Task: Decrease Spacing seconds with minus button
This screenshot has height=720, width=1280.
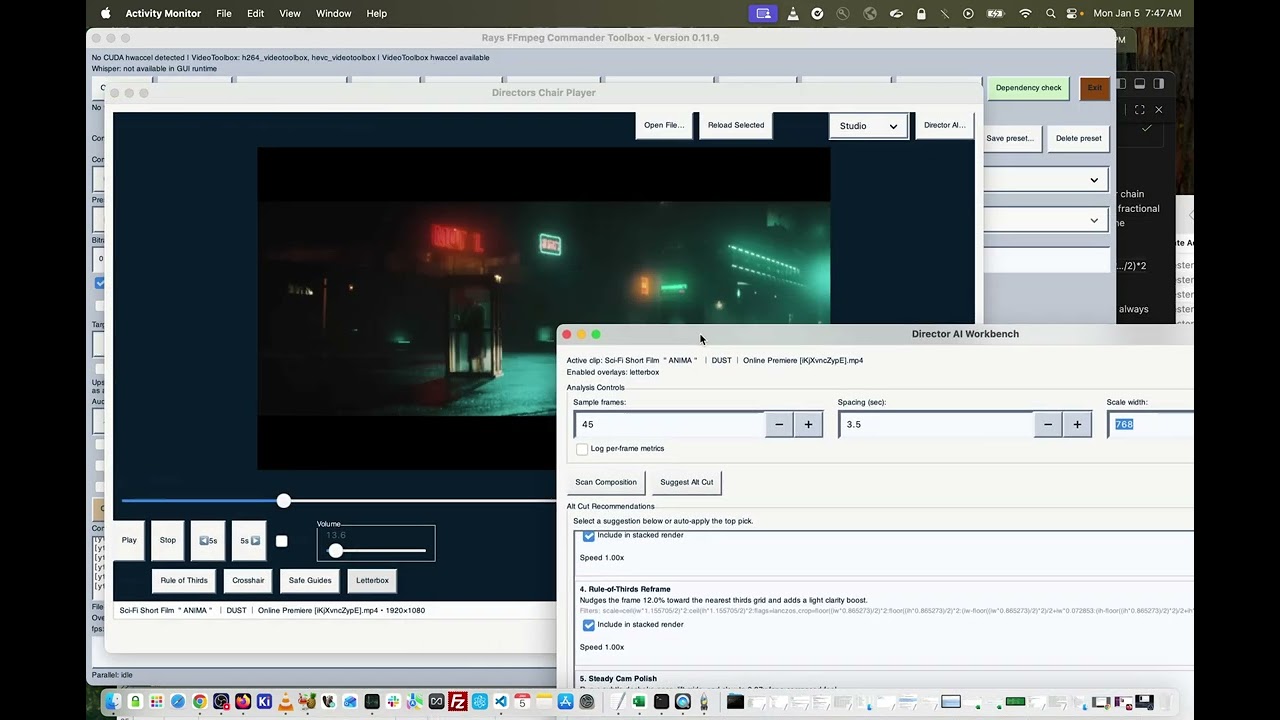Action: (x=1048, y=425)
